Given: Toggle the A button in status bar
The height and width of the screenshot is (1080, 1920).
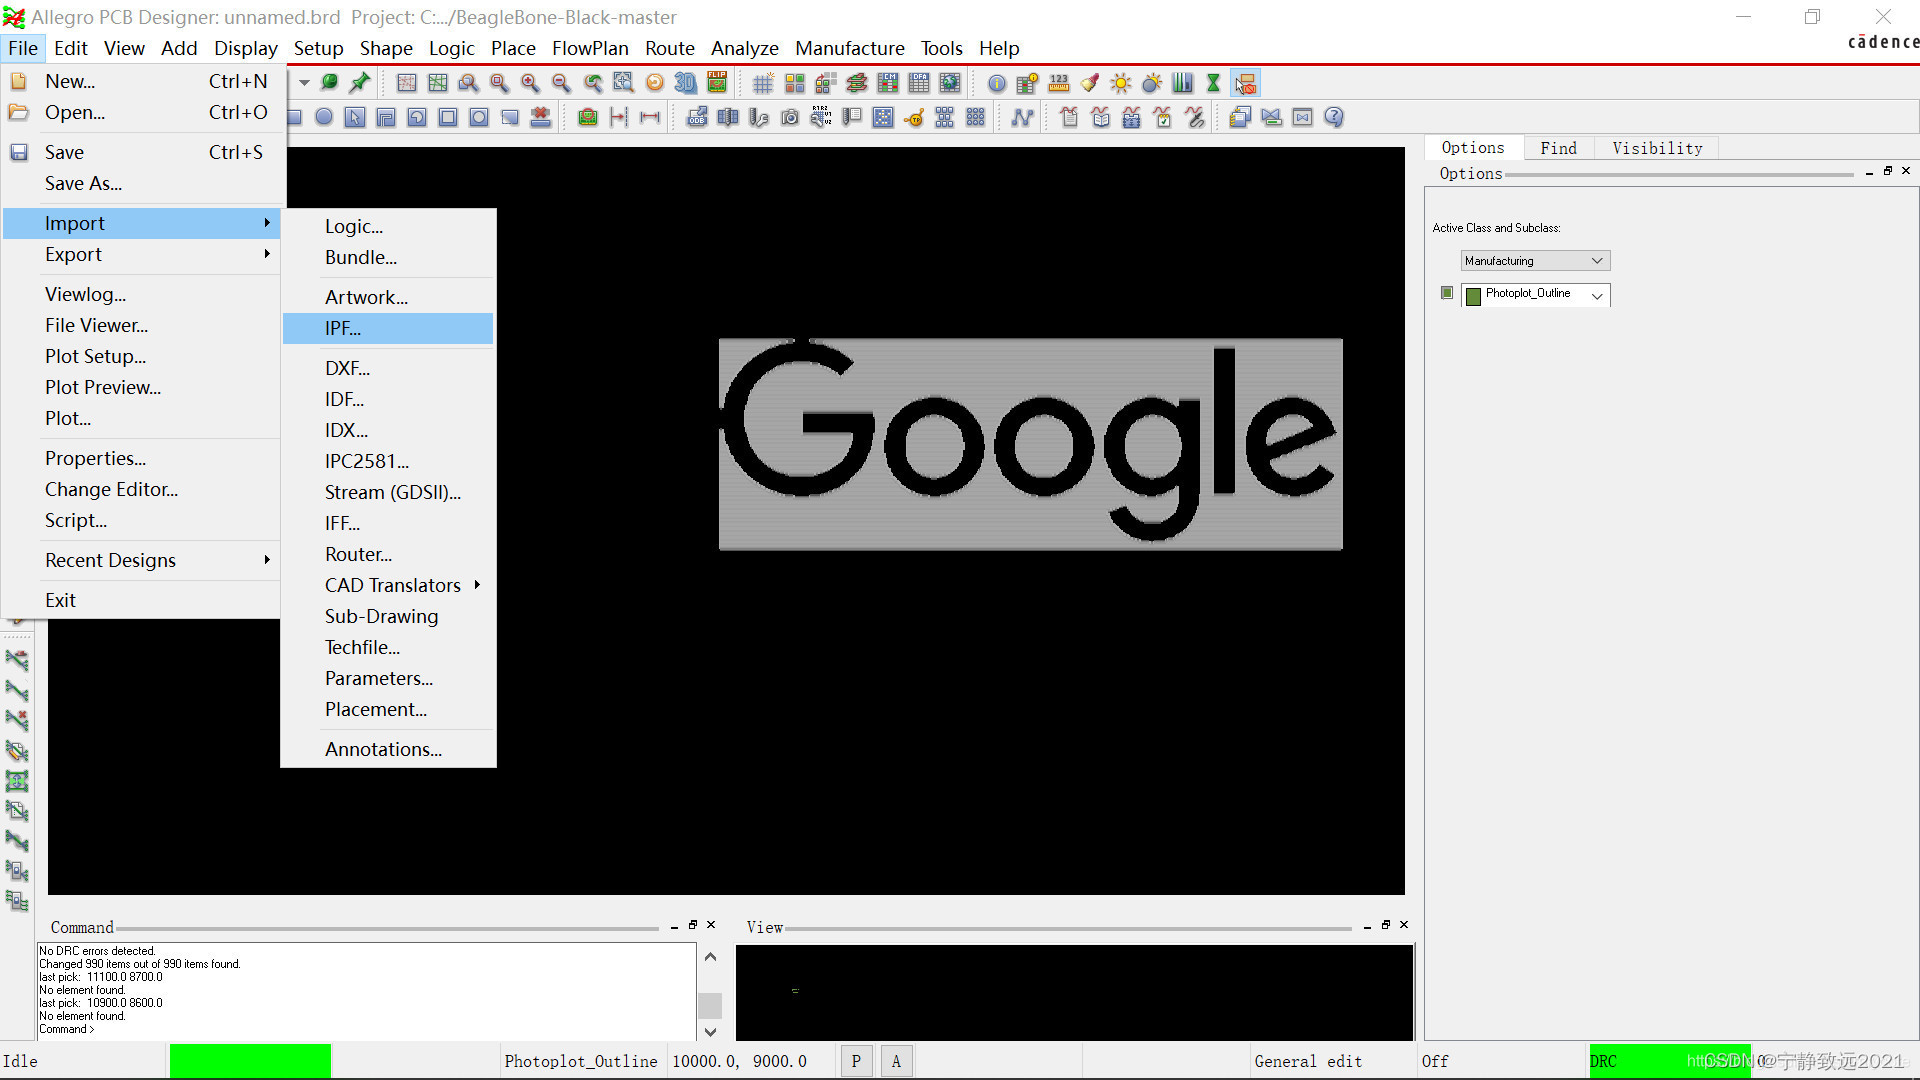Looking at the screenshot, I should (x=896, y=1061).
